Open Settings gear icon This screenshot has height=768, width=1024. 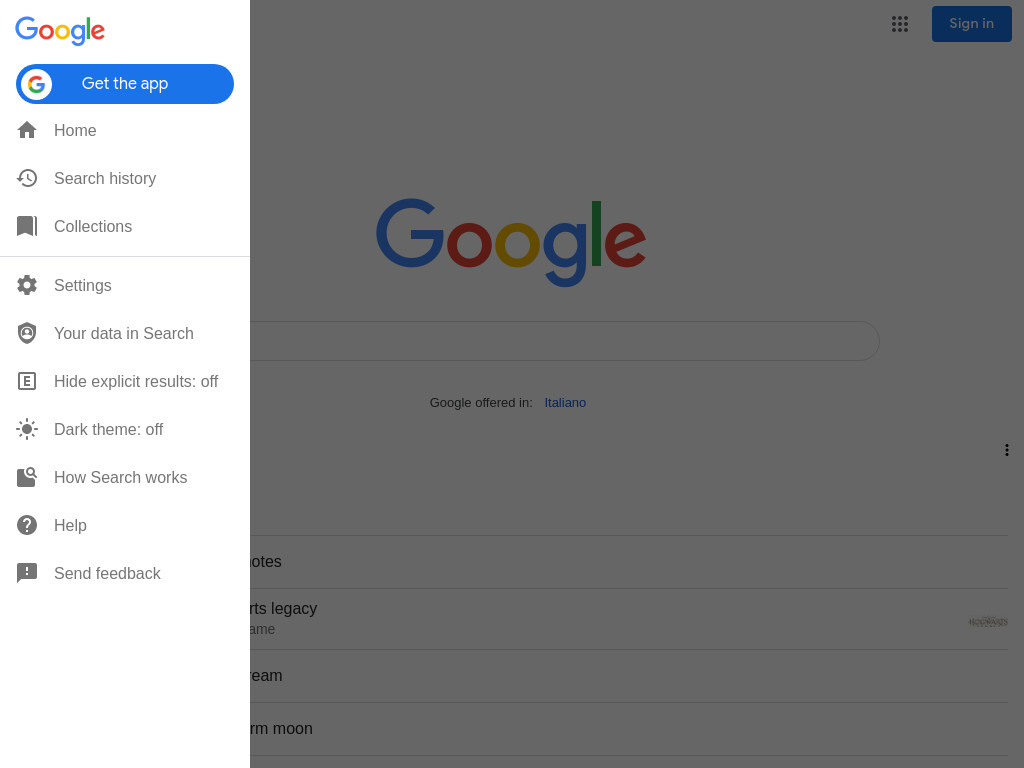click(27, 285)
